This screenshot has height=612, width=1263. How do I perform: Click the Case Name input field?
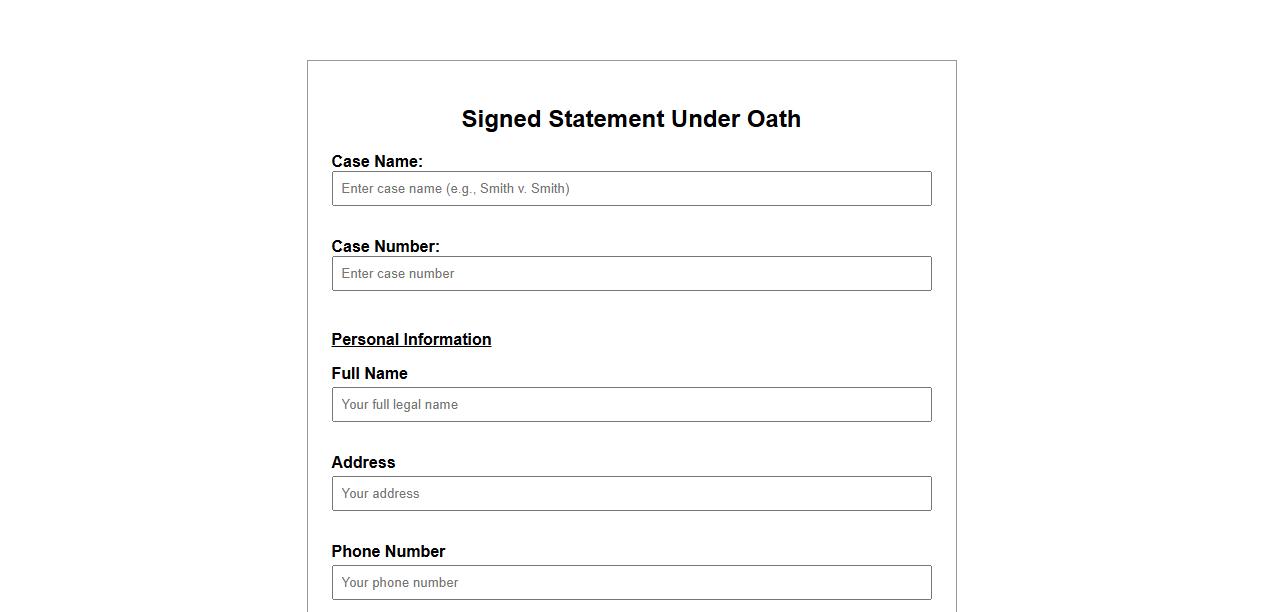[631, 188]
